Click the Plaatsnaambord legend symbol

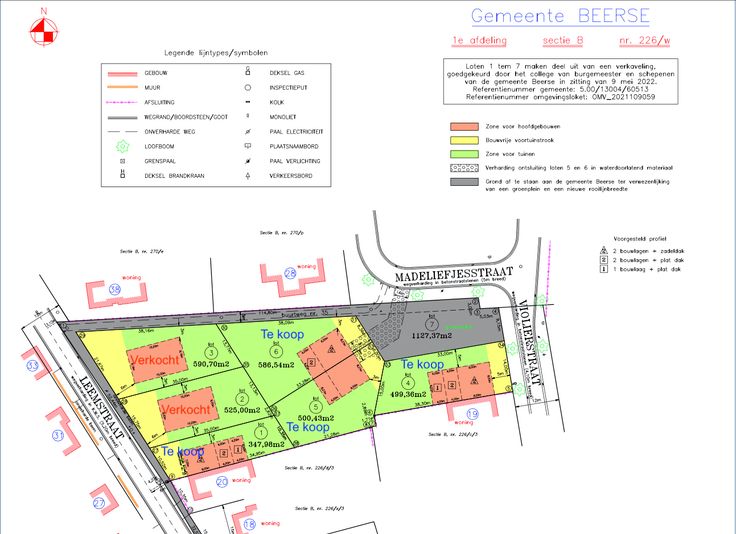click(x=246, y=145)
